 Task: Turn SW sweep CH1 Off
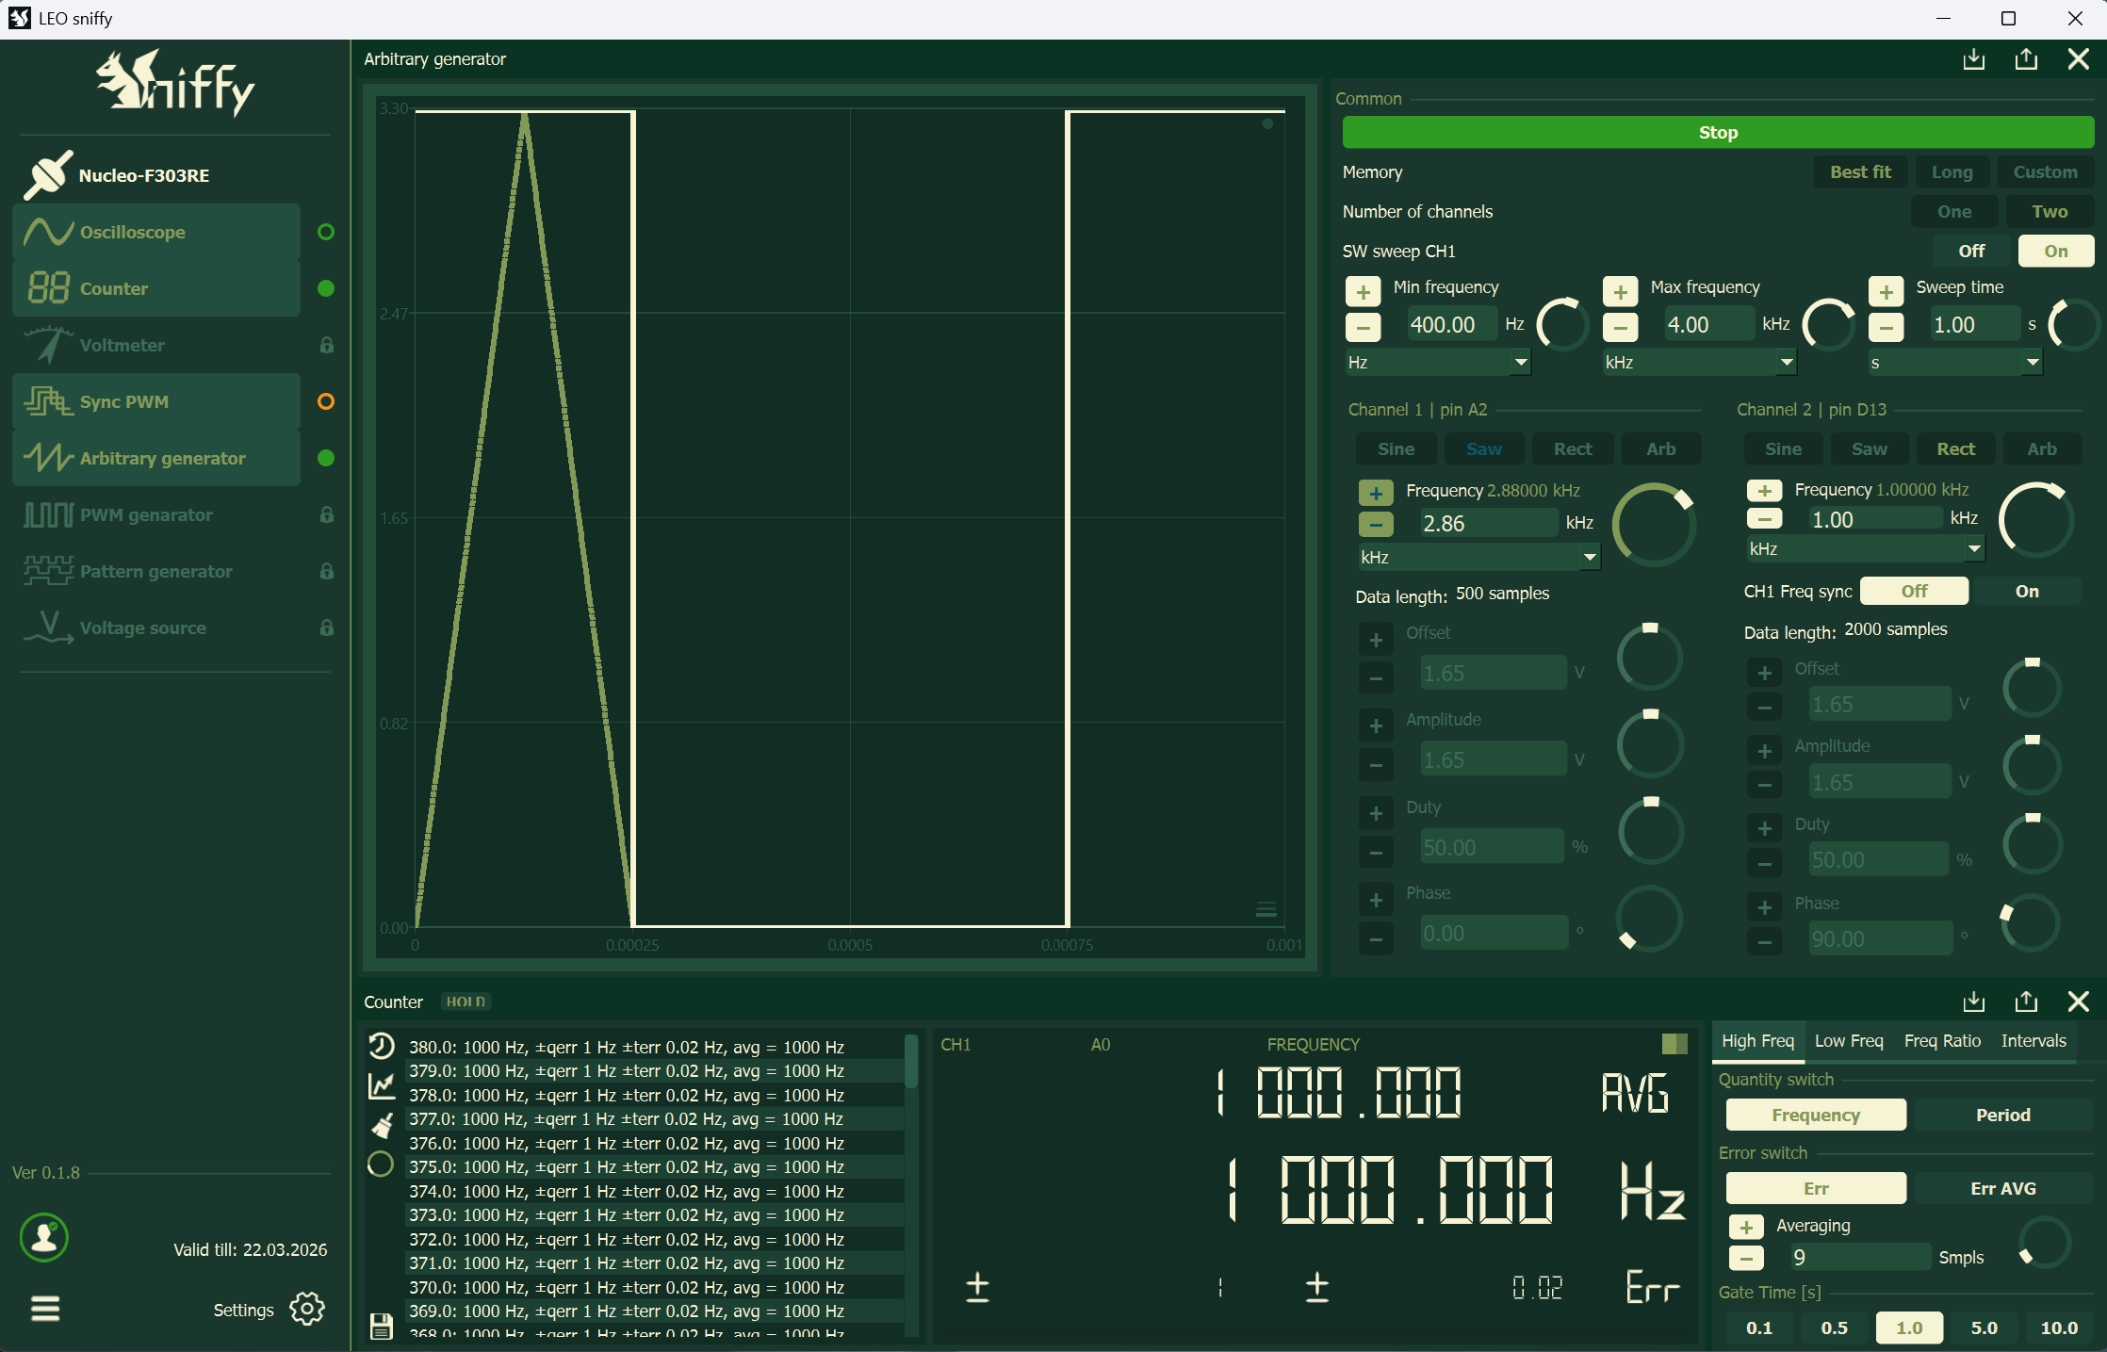pos(1971,251)
